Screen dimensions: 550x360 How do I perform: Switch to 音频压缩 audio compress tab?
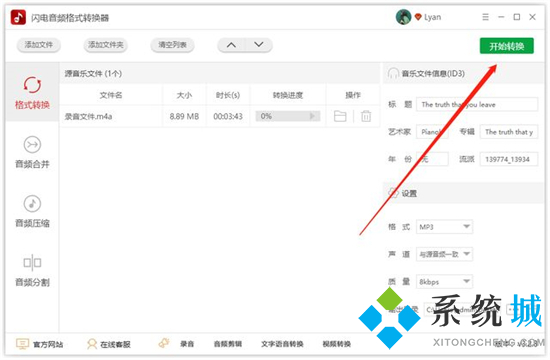tap(32, 211)
